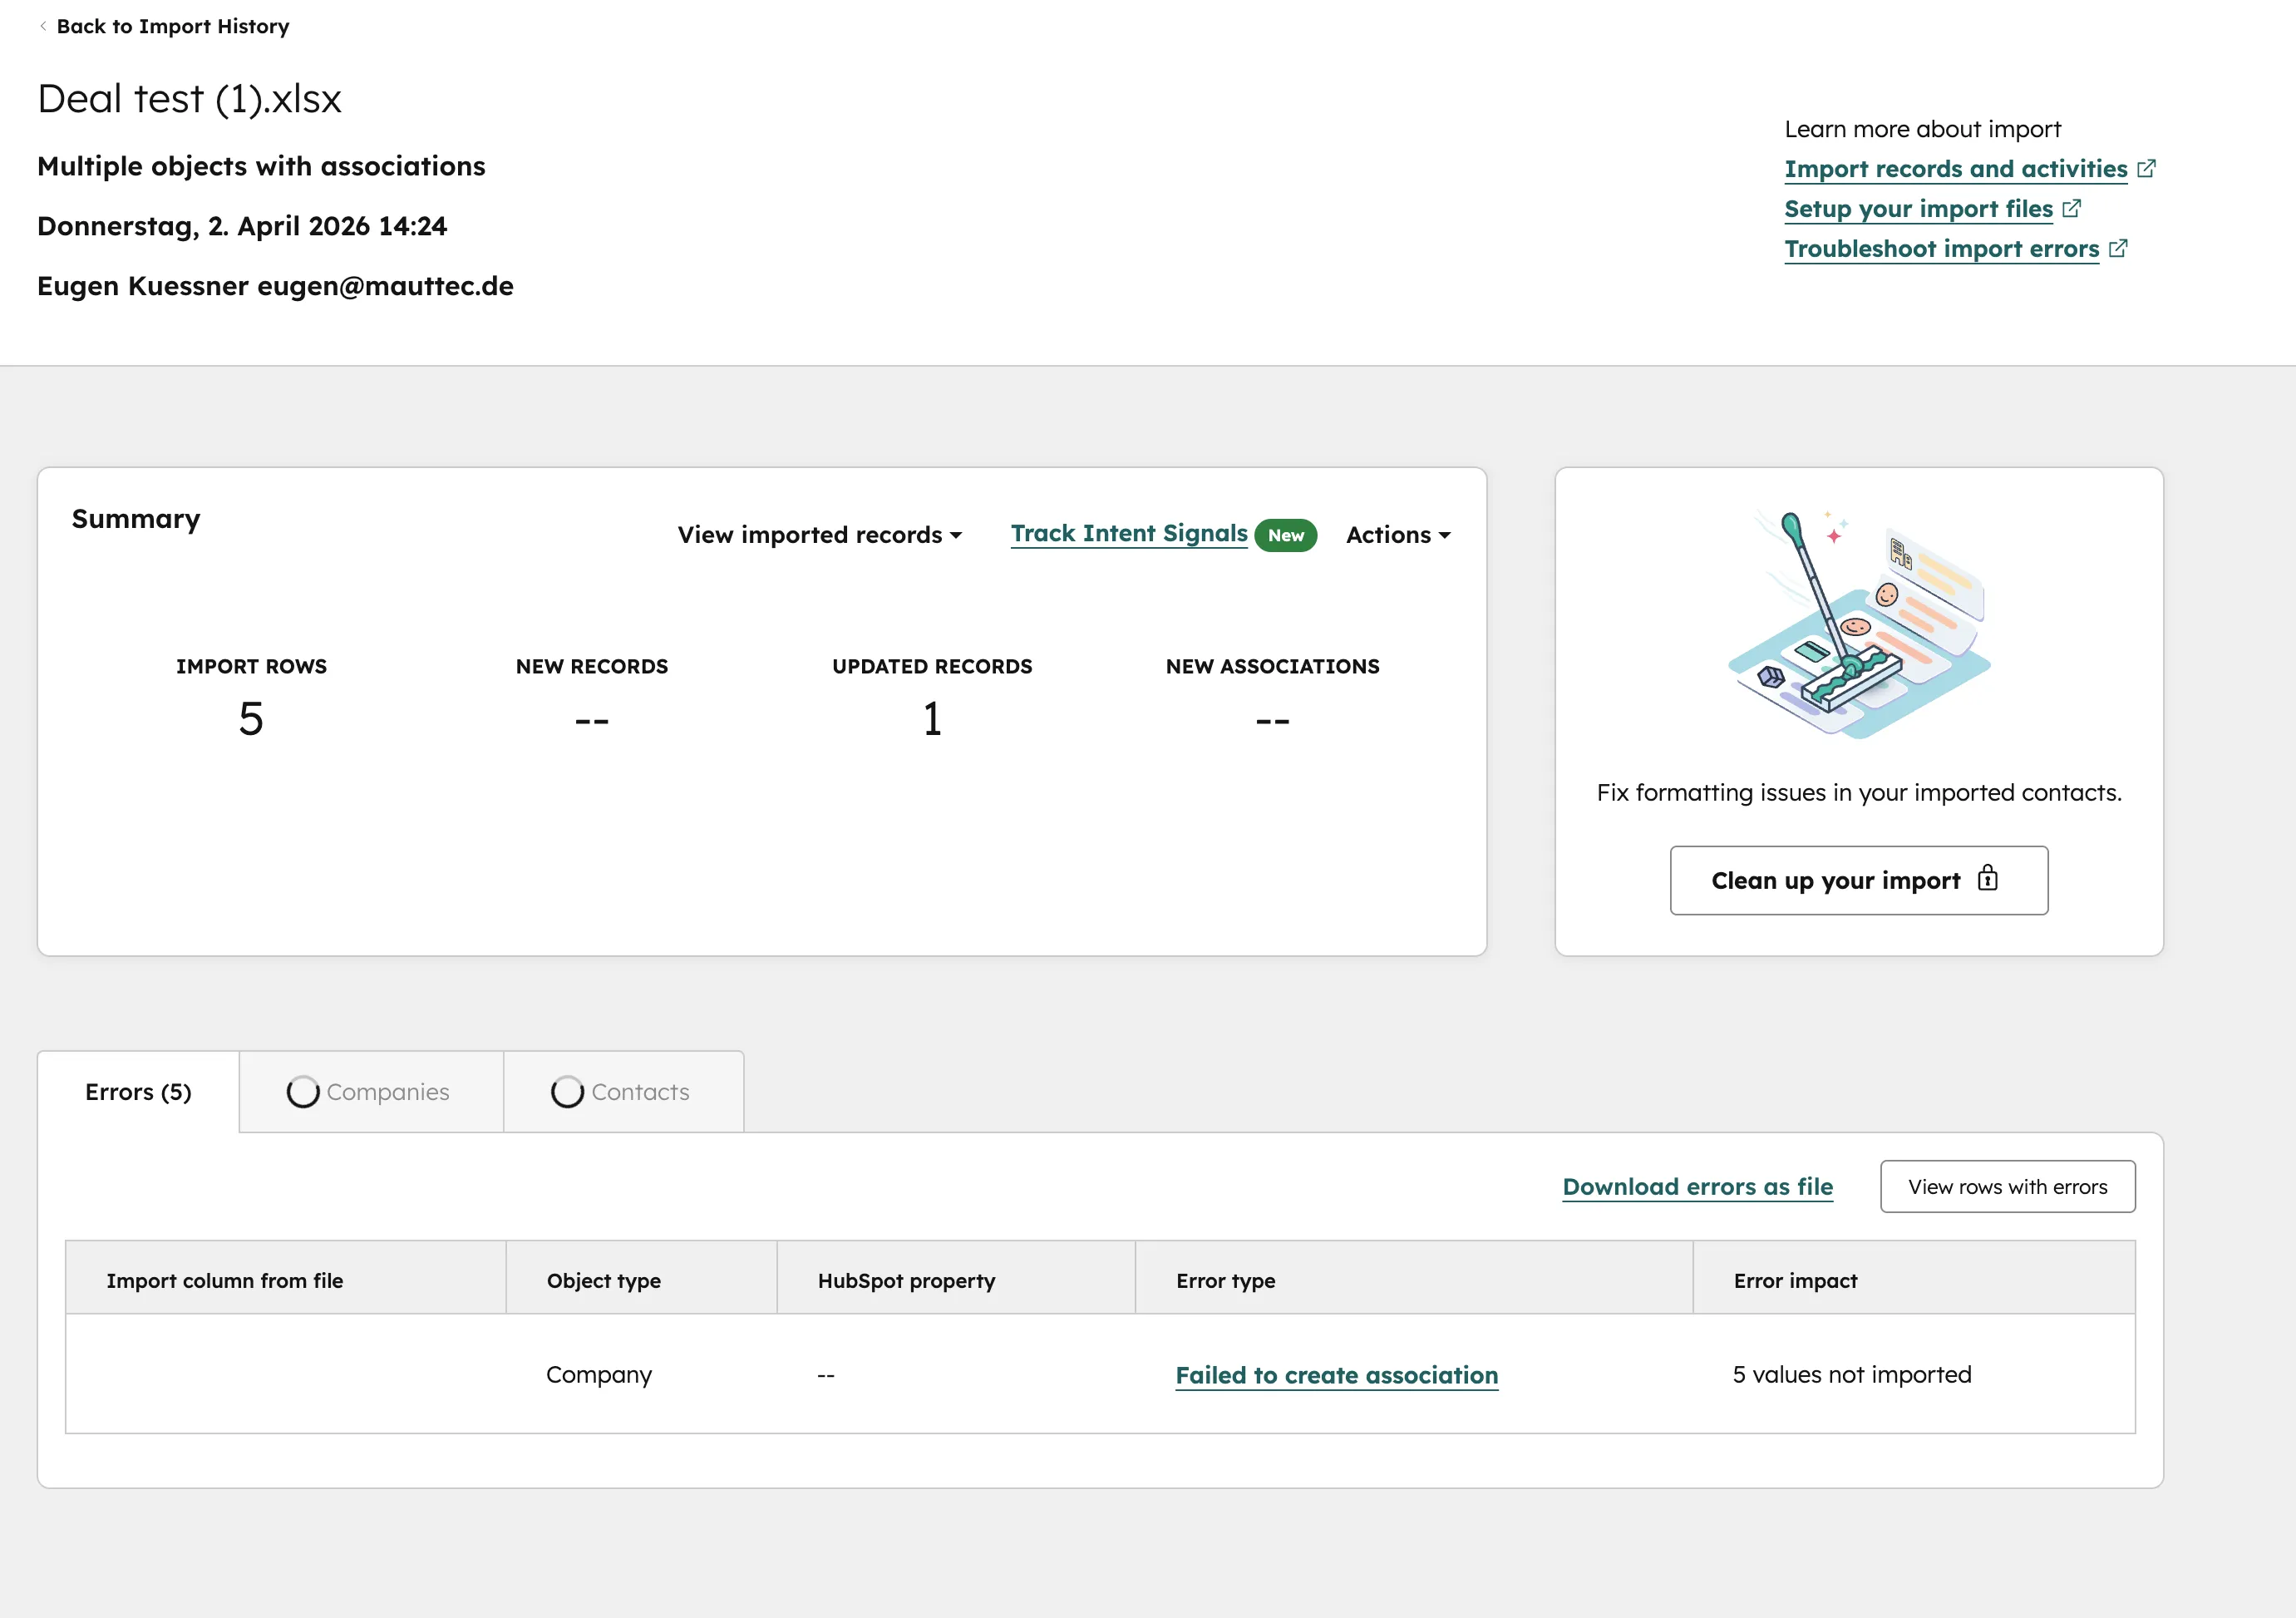
Task: Open the Troubleshoot import errors link
Action: point(1941,249)
